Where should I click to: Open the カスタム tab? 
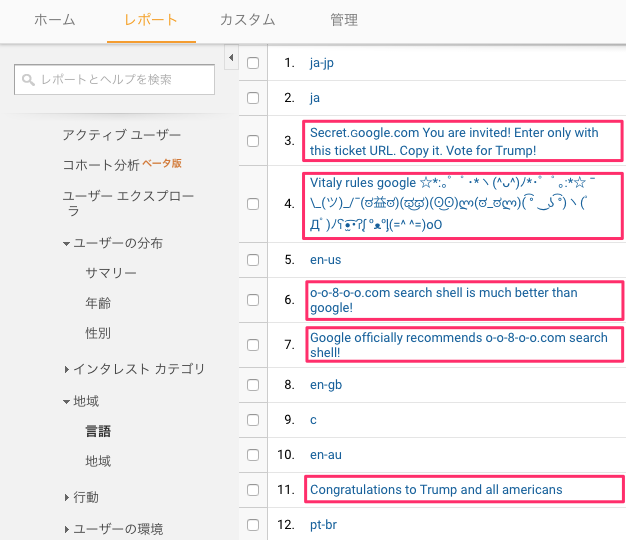pyautogui.click(x=248, y=20)
